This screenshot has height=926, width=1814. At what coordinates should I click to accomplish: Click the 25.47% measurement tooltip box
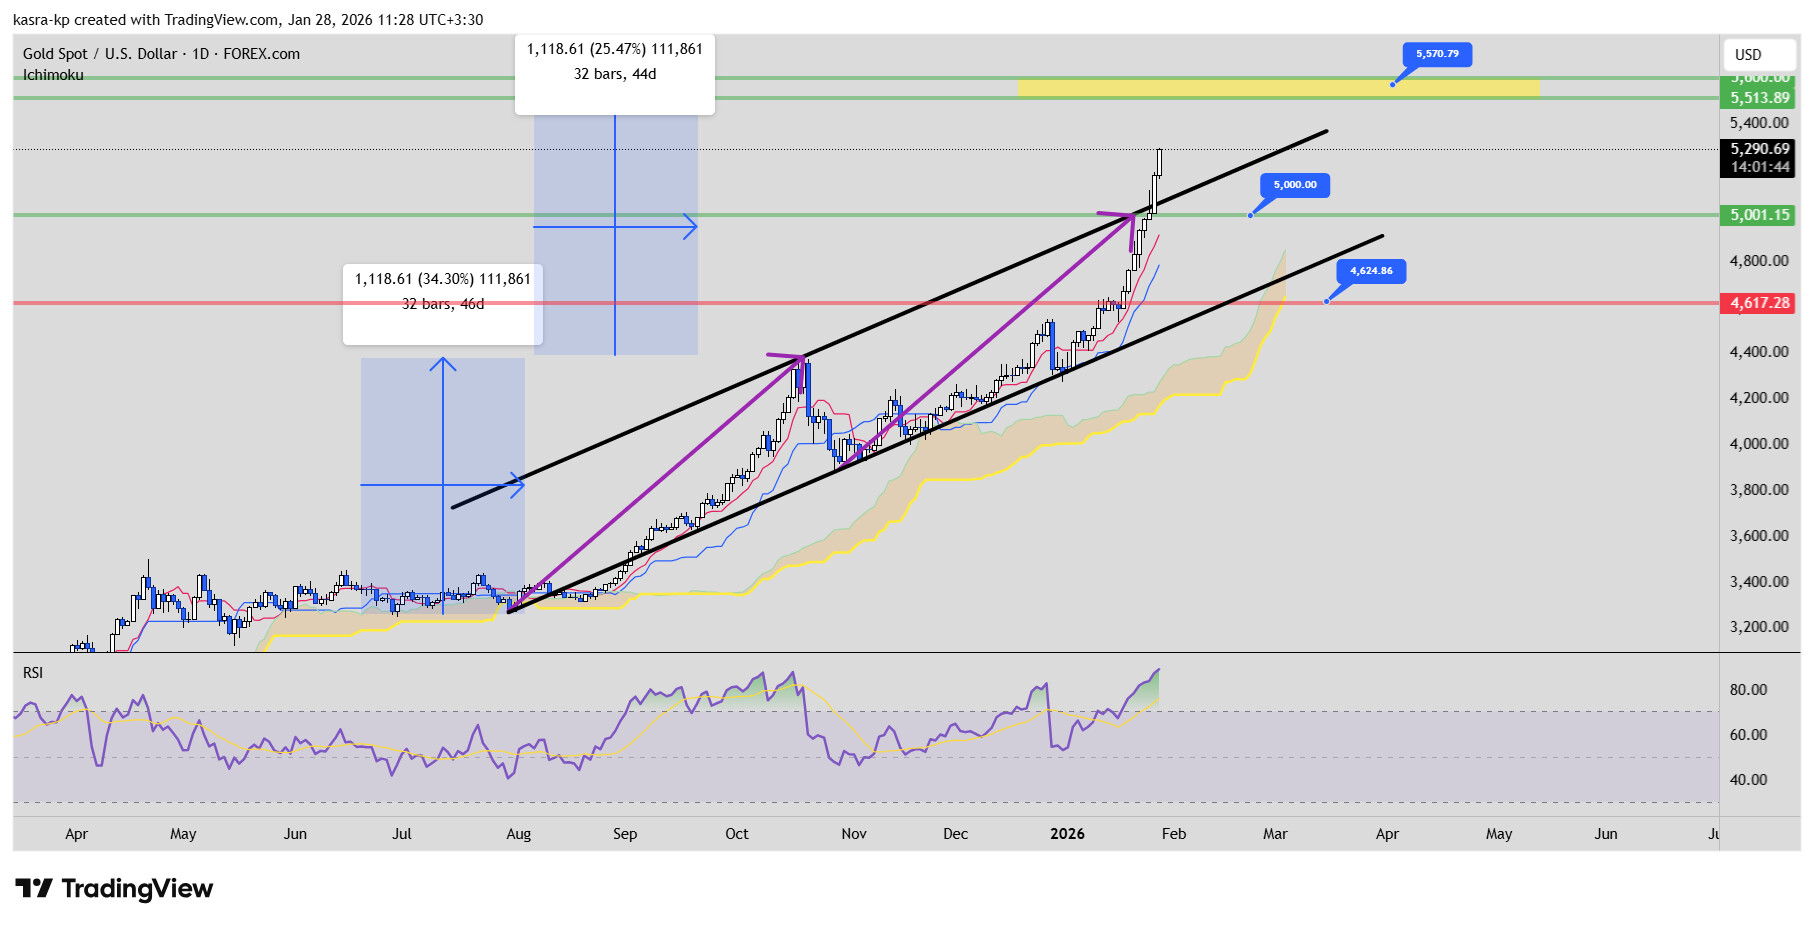(x=615, y=62)
